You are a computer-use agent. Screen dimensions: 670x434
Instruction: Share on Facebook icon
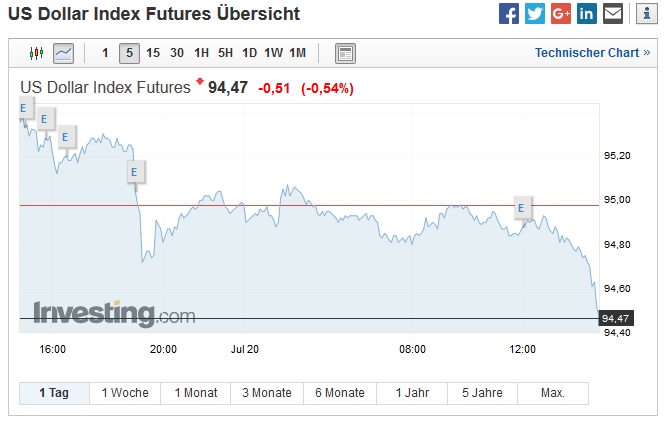tap(509, 14)
